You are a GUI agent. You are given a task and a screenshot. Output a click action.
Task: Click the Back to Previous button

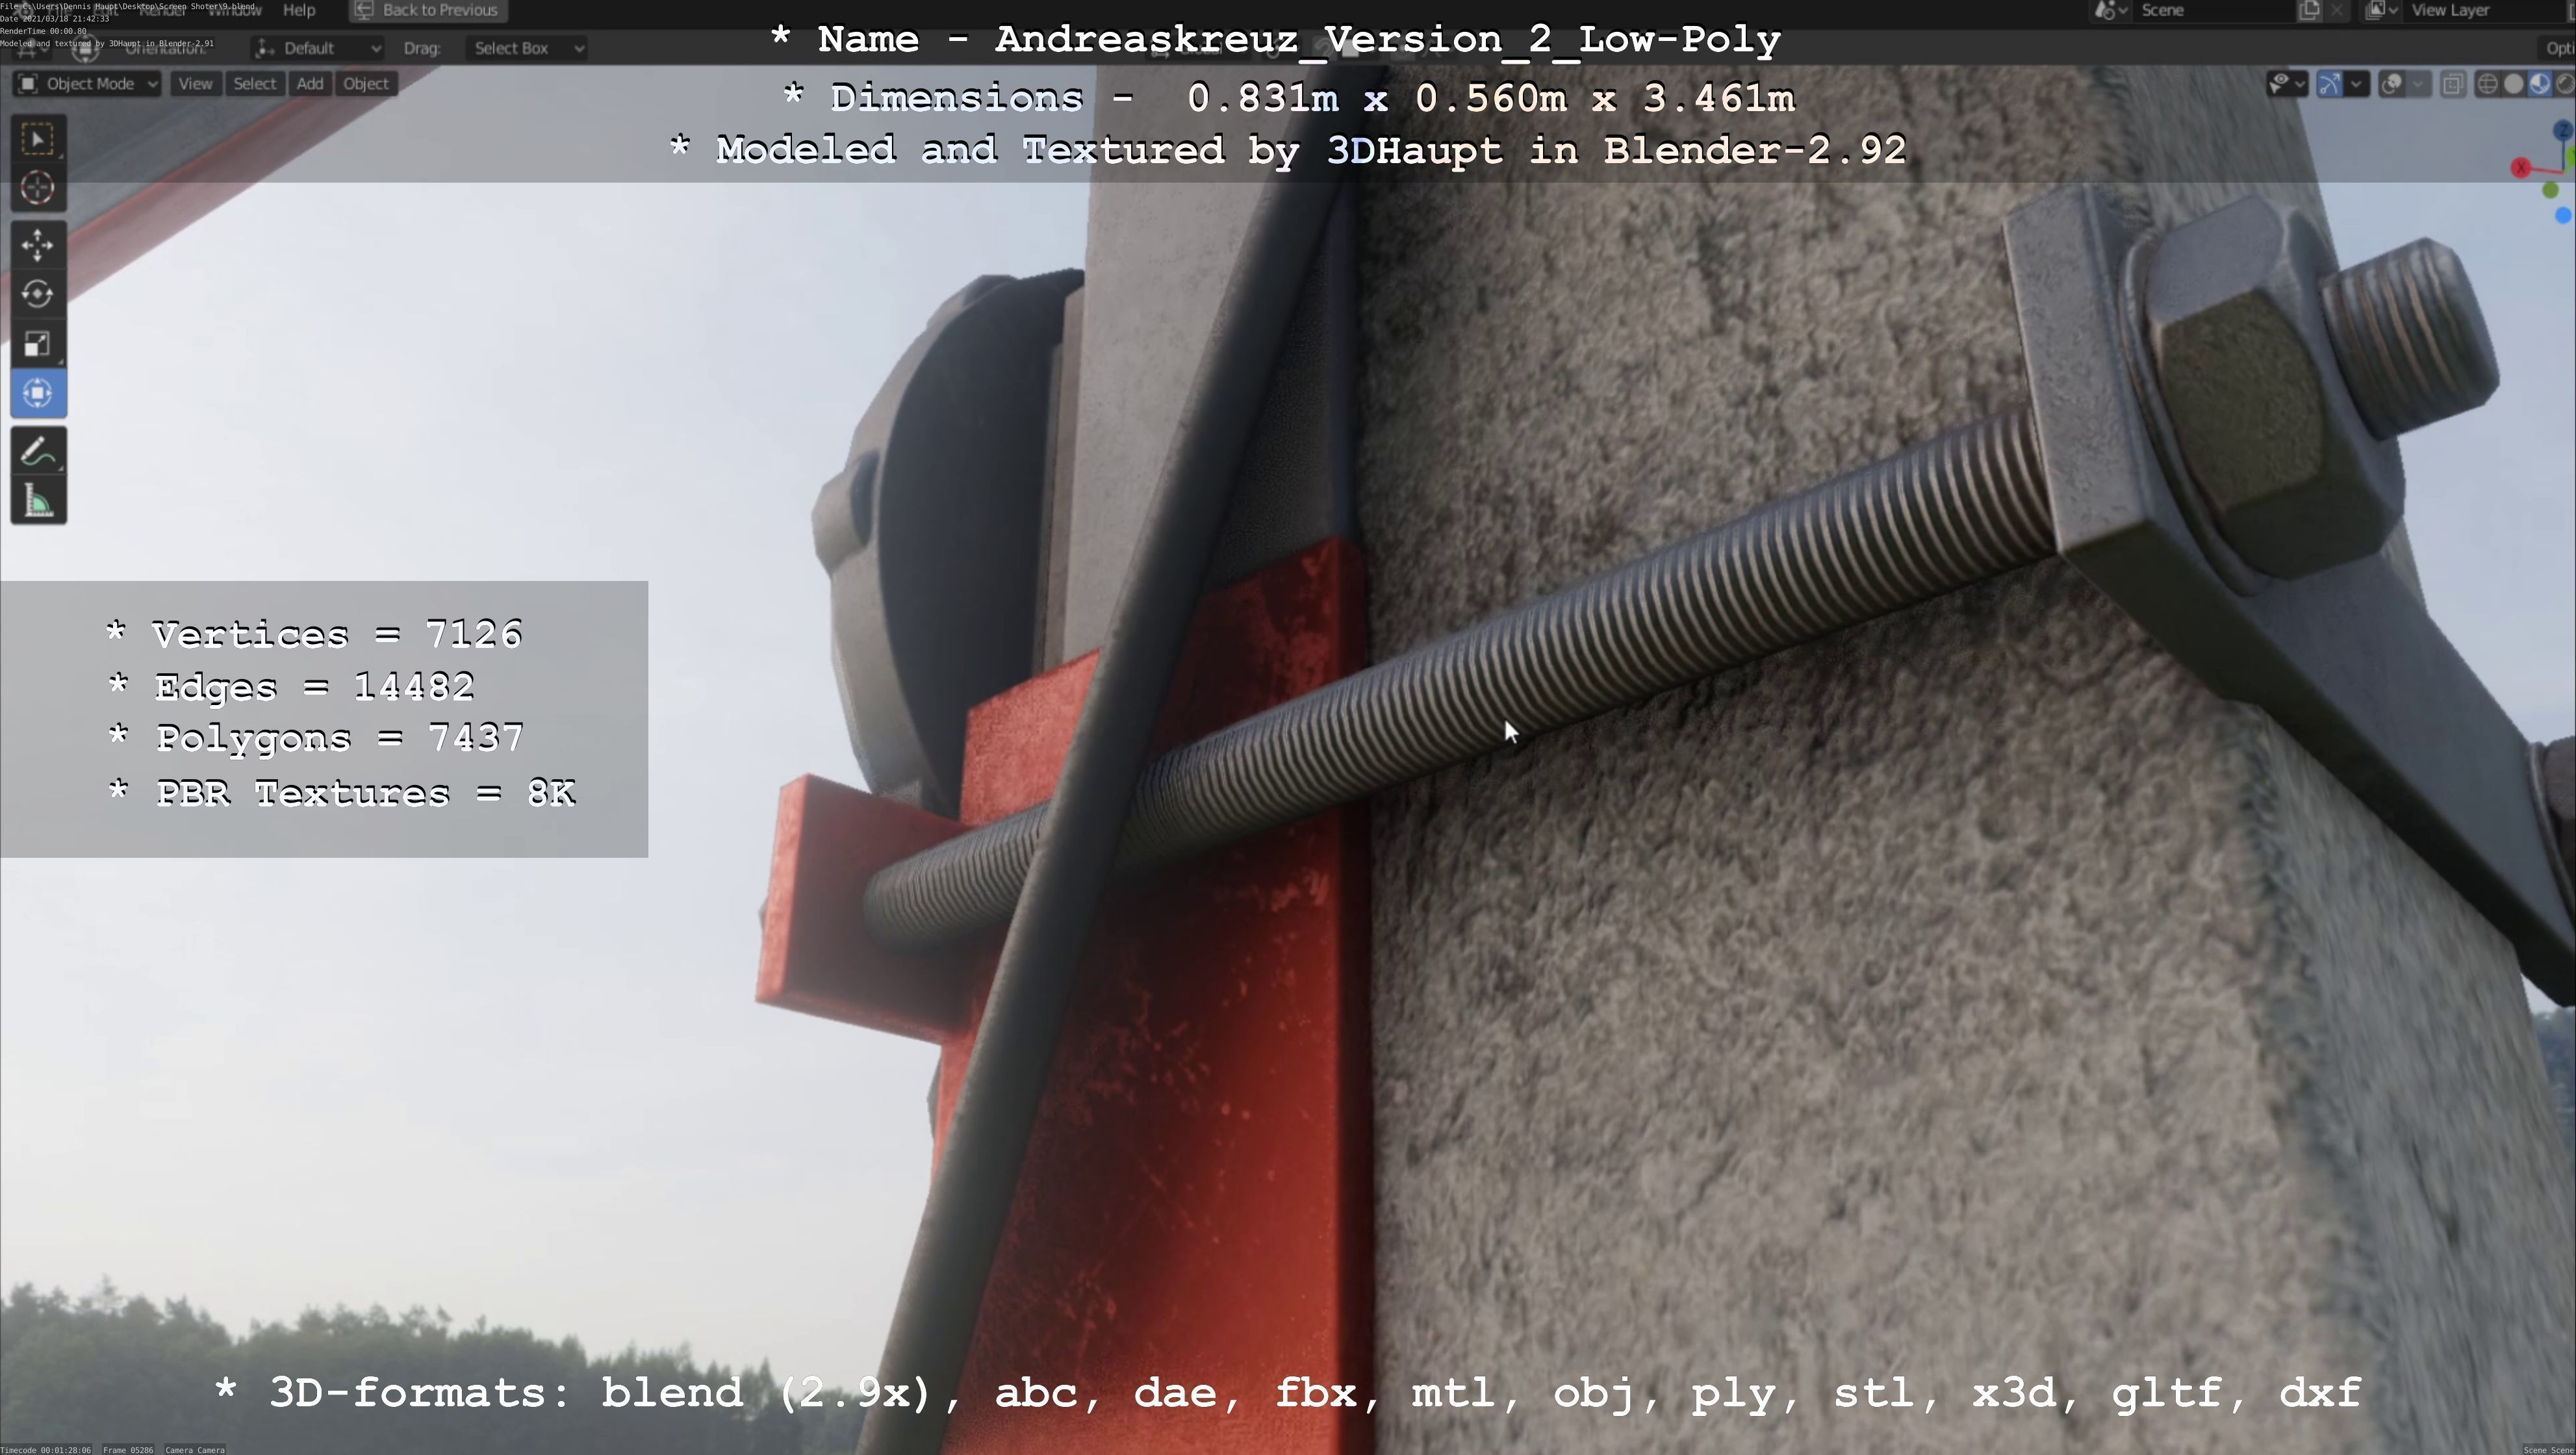pos(428,10)
